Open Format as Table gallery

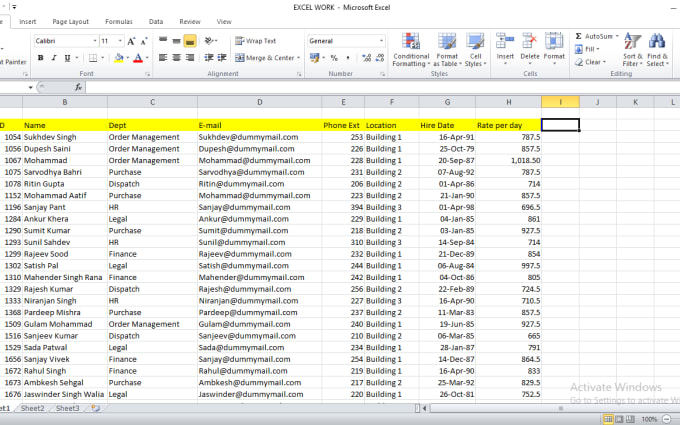click(447, 50)
